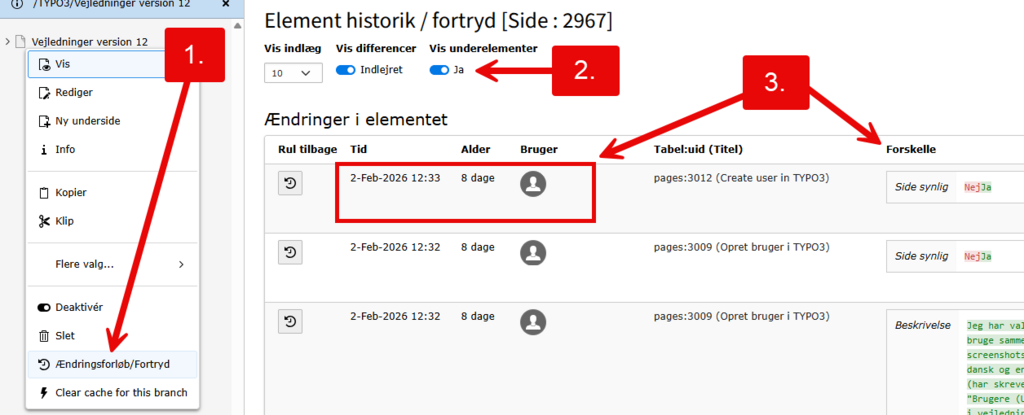Image resolution: width=1024 pixels, height=415 pixels.
Task: Click rollback icon for 12:33 entry
Action: [290, 183]
